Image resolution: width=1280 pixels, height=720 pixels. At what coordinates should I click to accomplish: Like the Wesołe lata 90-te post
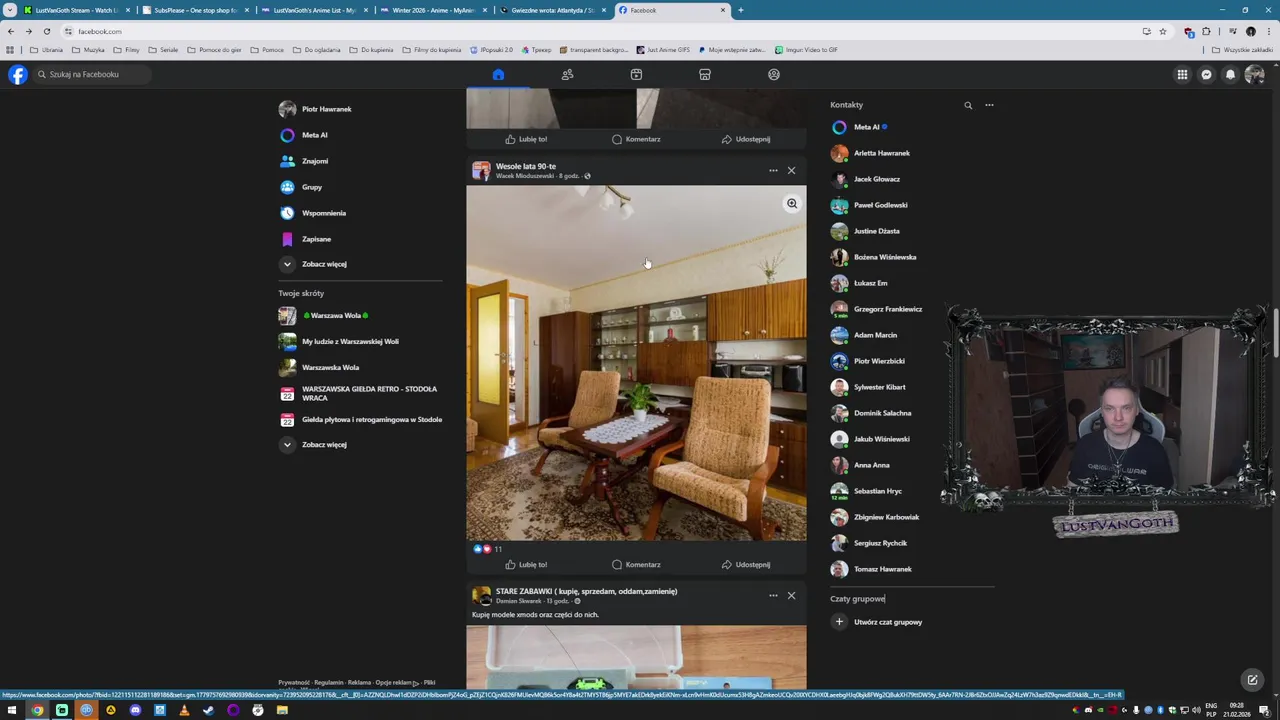pyautogui.click(x=526, y=565)
